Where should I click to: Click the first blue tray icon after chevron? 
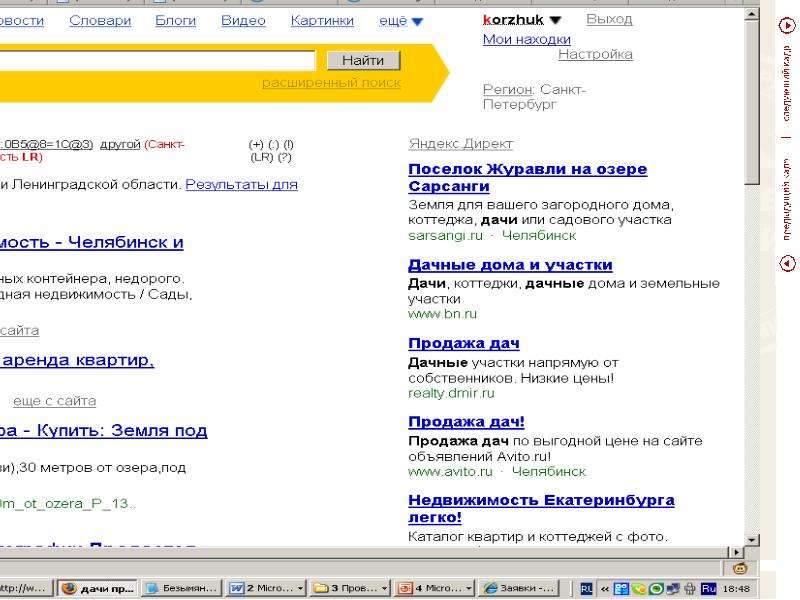click(x=621, y=589)
